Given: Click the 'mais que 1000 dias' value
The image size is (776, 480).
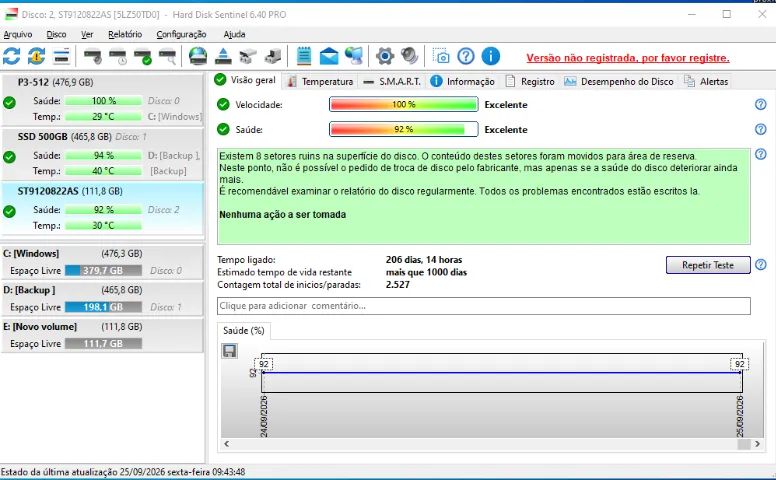Looking at the screenshot, I should coord(427,272).
